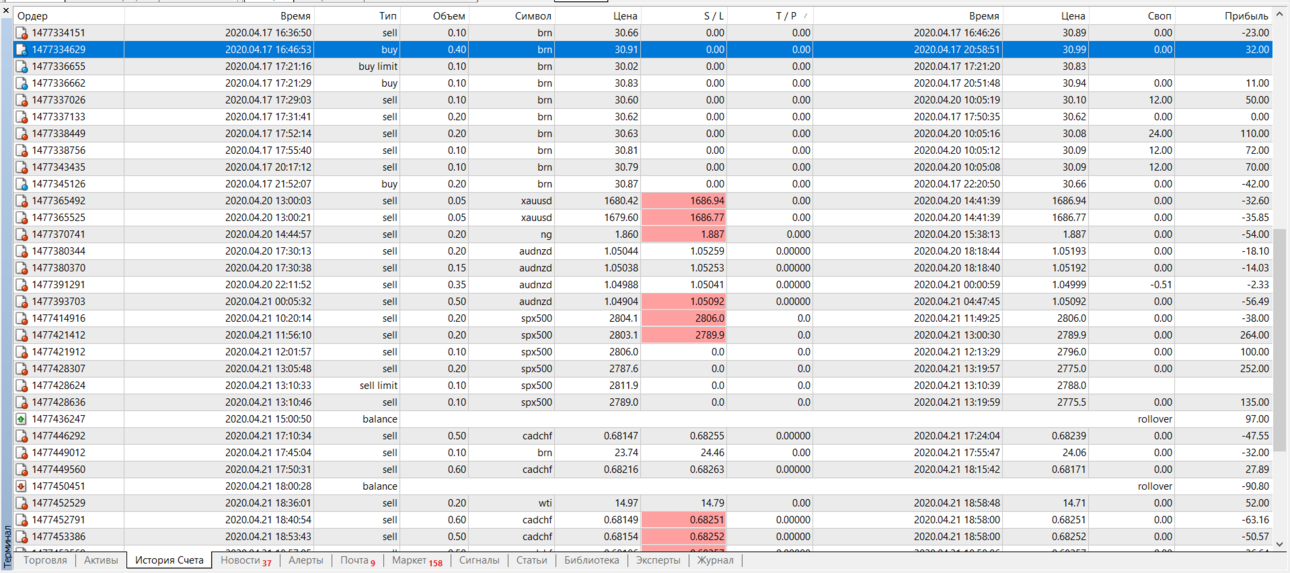Click the order icon for 1477421412
Image resolution: width=1290 pixels, height=573 pixels.
(x=21, y=335)
